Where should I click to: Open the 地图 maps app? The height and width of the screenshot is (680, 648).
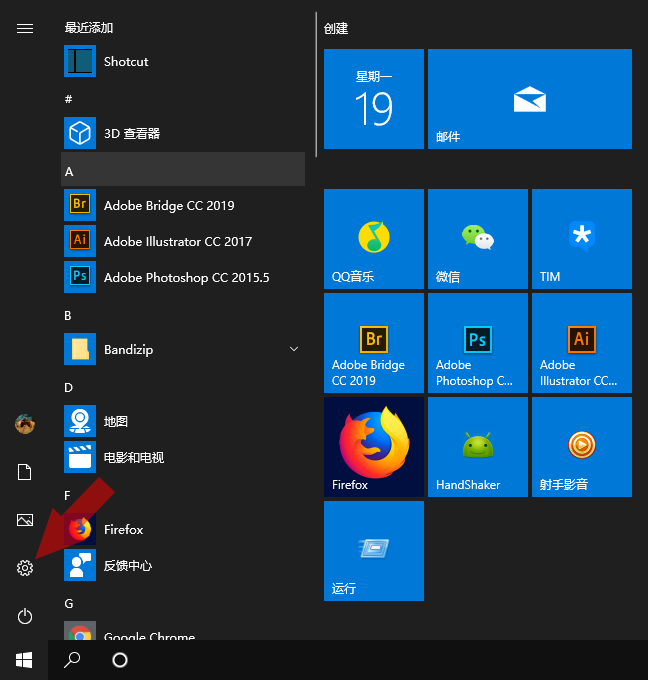[183, 421]
